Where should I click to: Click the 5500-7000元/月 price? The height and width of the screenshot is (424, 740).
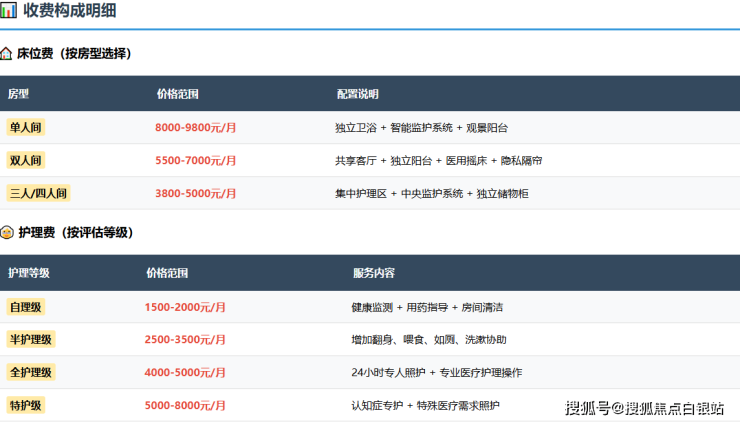(x=196, y=160)
